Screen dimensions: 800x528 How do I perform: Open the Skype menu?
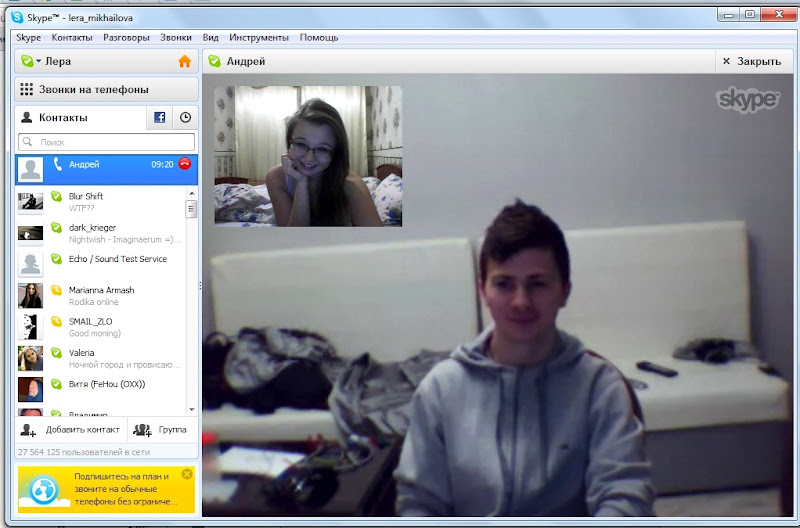coord(29,37)
